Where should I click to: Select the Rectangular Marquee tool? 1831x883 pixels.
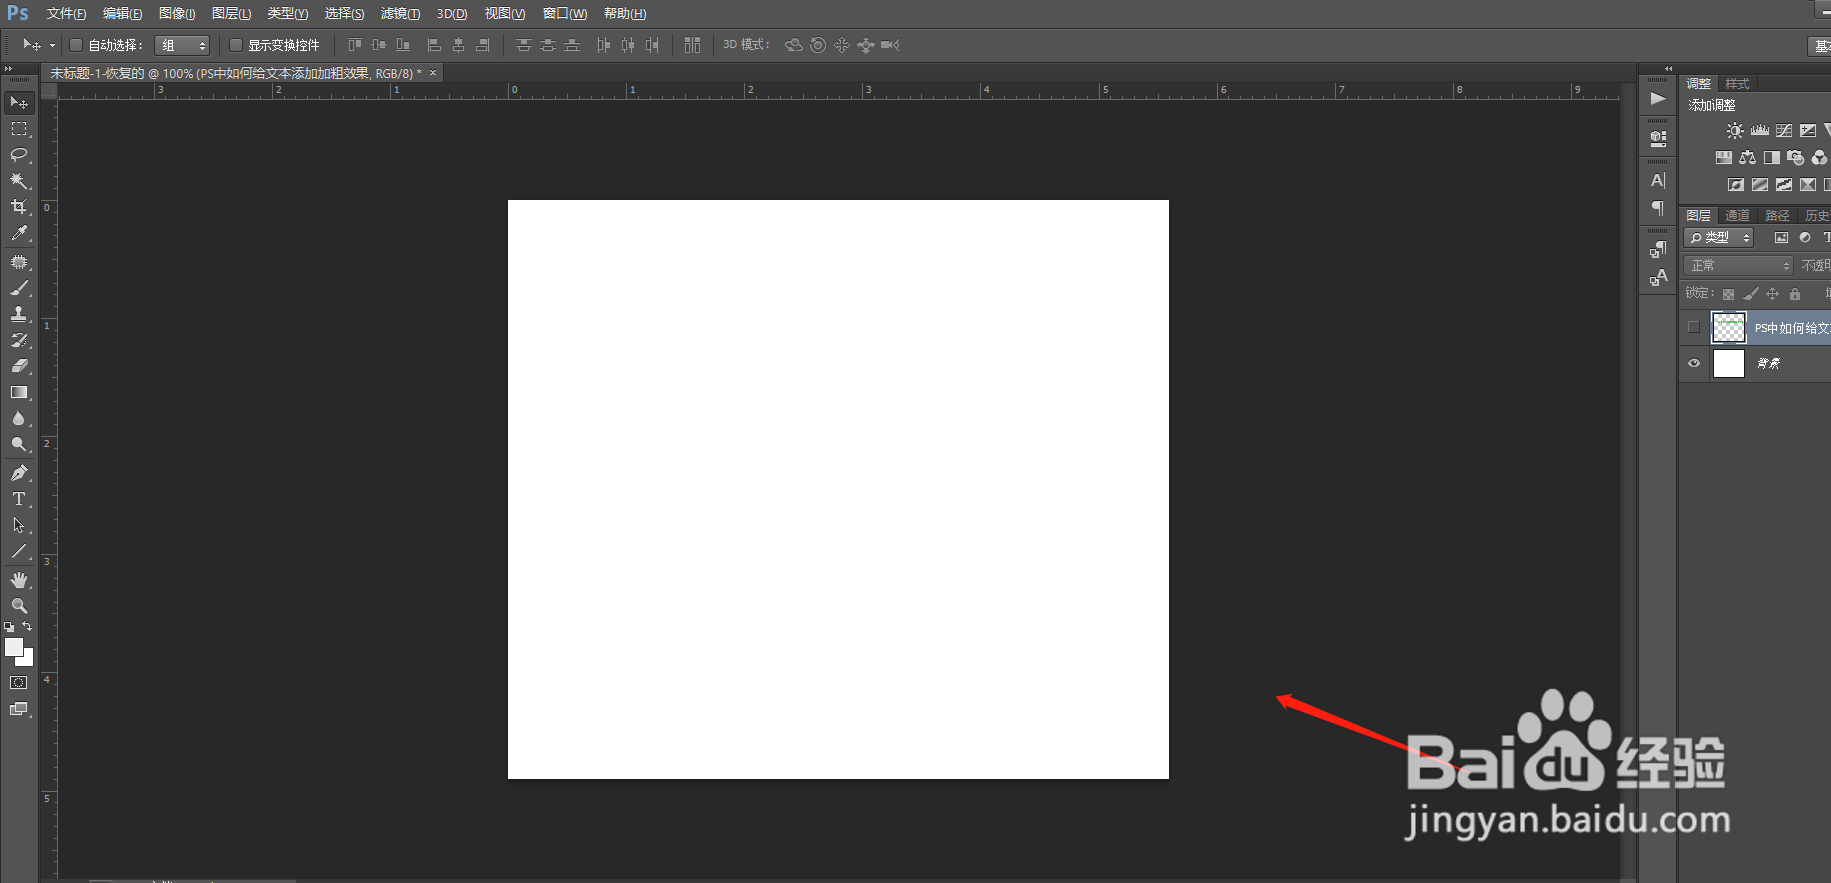[19, 129]
